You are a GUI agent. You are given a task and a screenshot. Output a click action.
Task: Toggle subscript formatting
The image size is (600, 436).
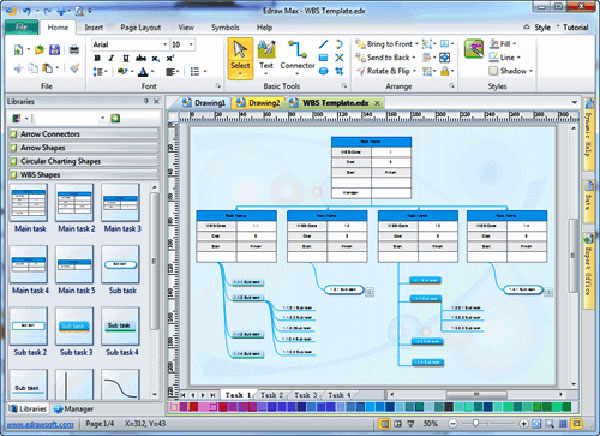[x=155, y=58]
